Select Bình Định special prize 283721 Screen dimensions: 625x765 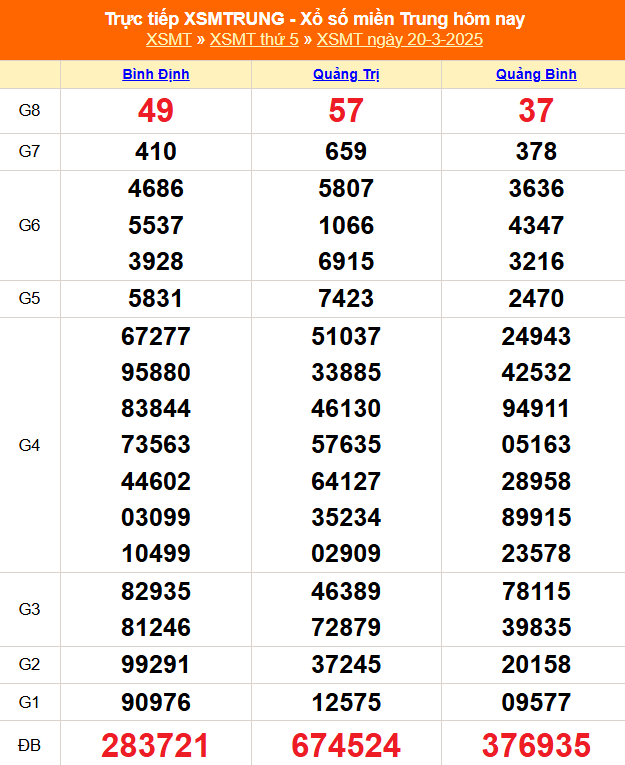156,745
